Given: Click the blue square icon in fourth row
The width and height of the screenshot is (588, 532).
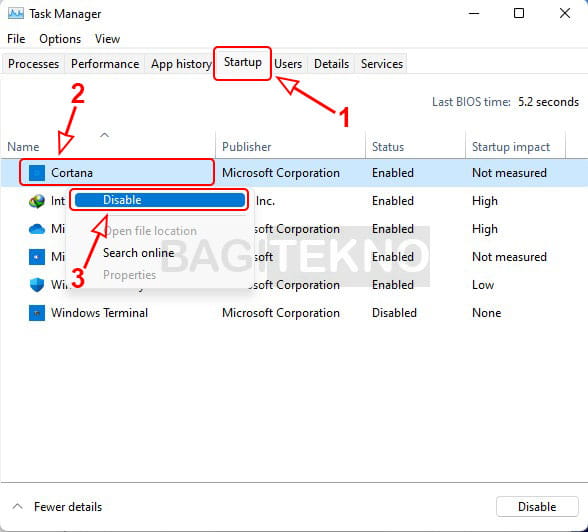Looking at the screenshot, I should pyautogui.click(x=37, y=257).
